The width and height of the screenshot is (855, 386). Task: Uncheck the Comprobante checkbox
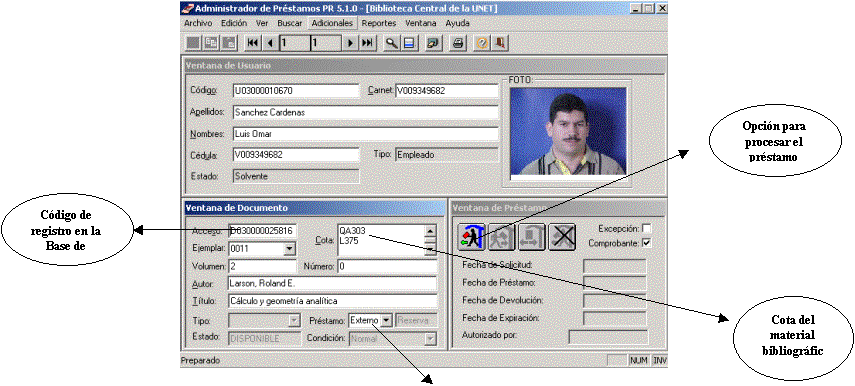[647, 243]
